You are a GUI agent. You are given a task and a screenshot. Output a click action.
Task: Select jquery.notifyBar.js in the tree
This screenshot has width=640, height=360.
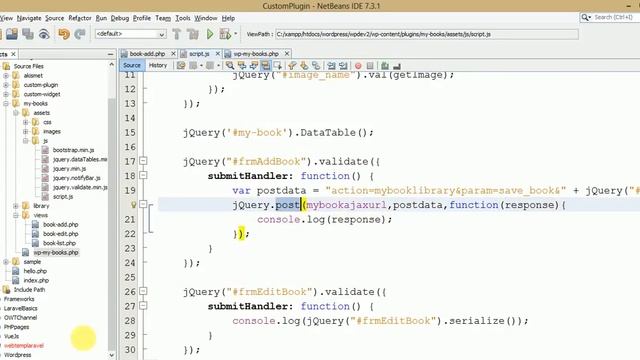(76, 178)
